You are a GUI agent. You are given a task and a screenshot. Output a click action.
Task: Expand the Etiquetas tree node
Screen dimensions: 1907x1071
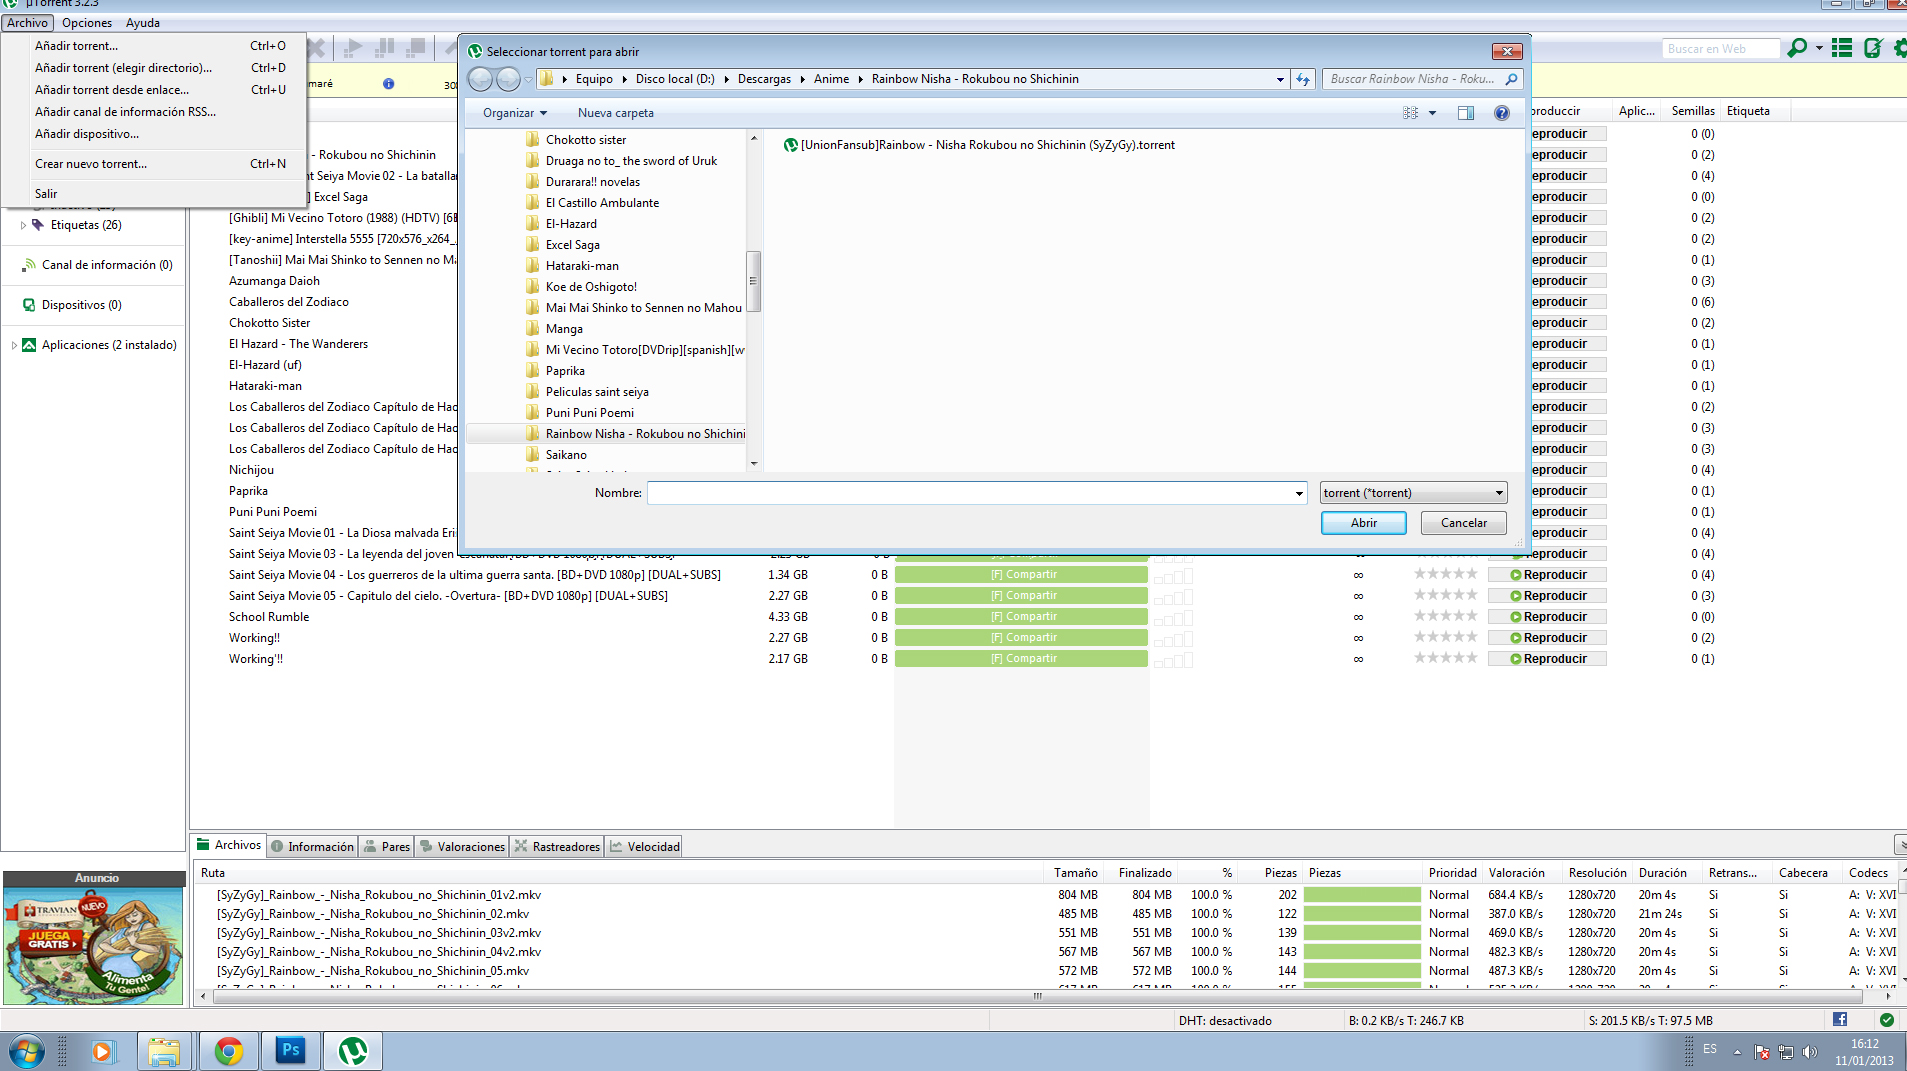[23, 225]
